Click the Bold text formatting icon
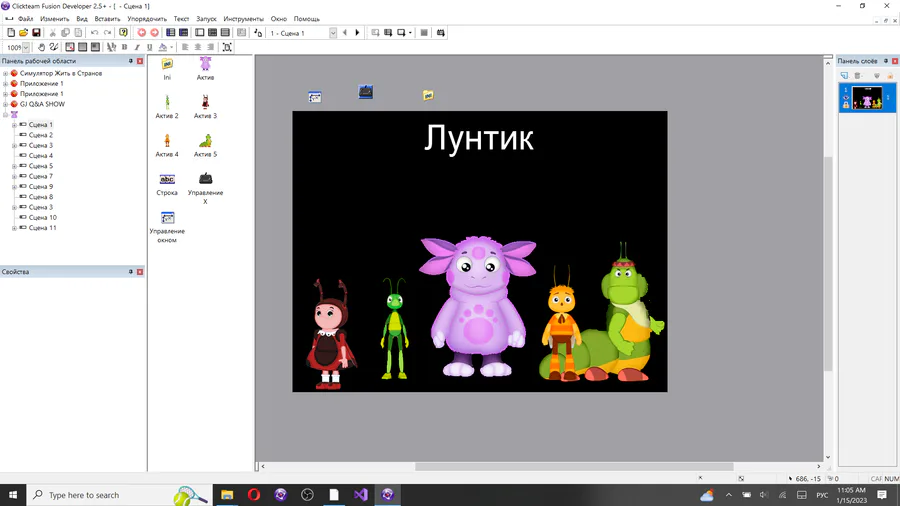This screenshot has height=506, width=900. 125,47
